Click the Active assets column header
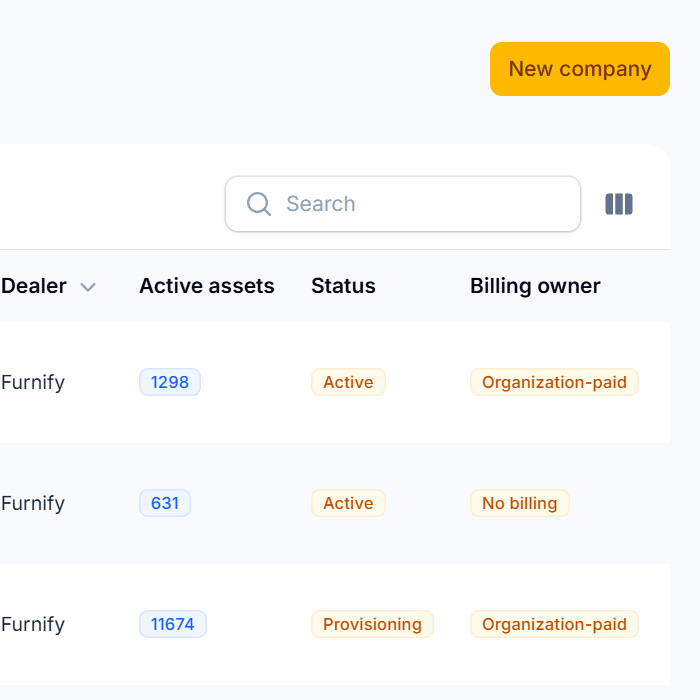 (207, 286)
